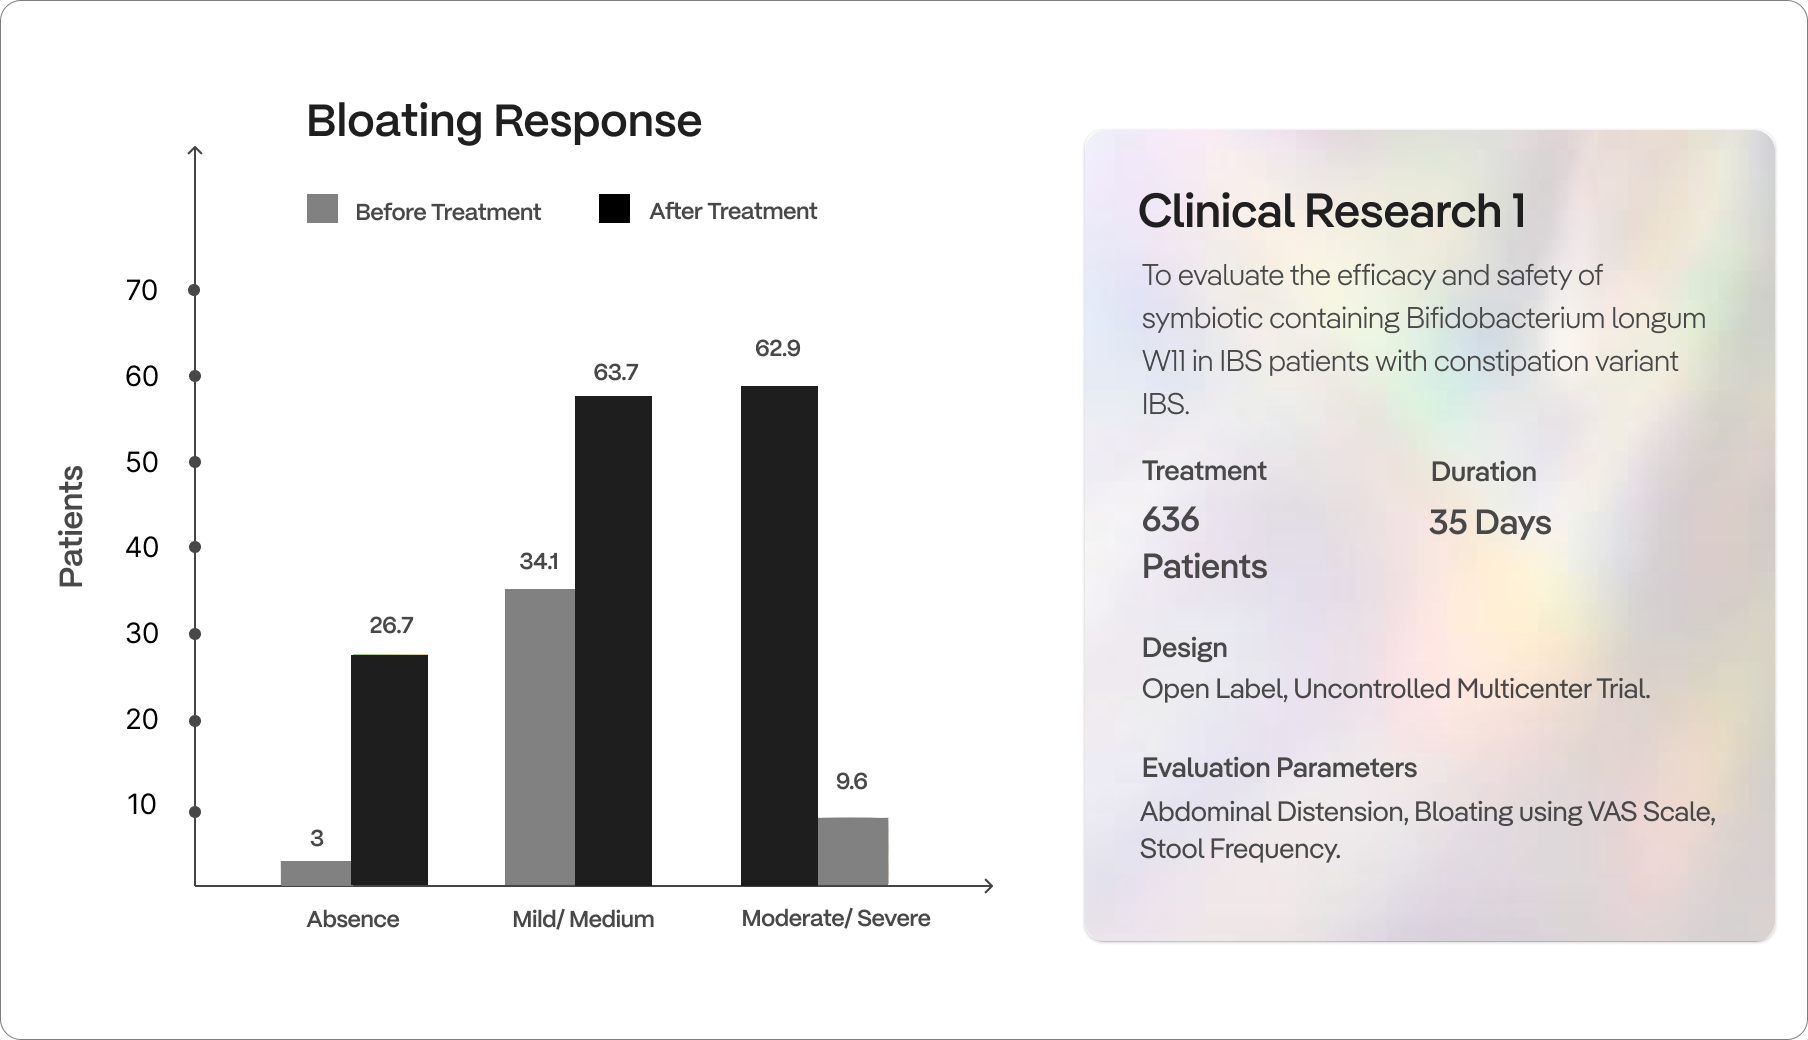The height and width of the screenshot is (1040, 1808).
Task: Select the dark Absence bar labeled 26.7
Action: pyautogui.click(x=389, y=769)
